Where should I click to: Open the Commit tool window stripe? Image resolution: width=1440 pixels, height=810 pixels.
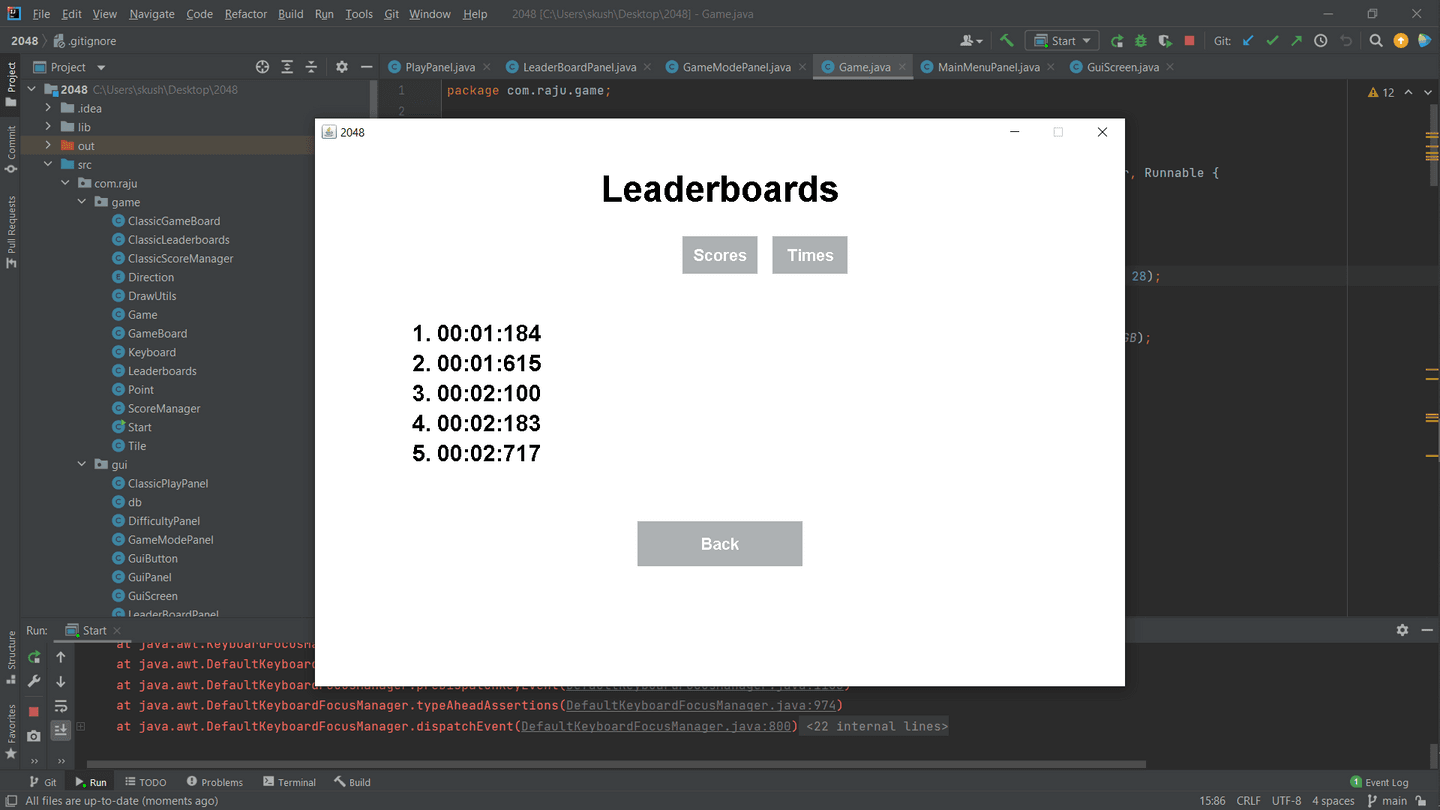tap(11, 148)
